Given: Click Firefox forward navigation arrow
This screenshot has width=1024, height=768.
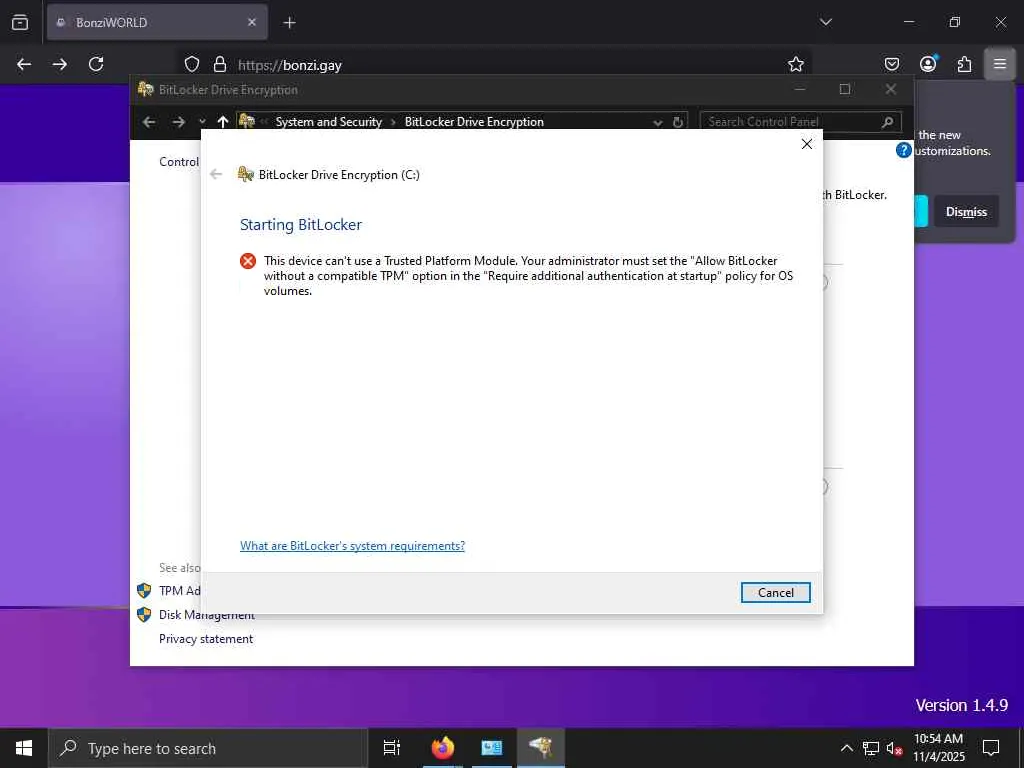Looking at the screenshot, I should click(60, 64).
